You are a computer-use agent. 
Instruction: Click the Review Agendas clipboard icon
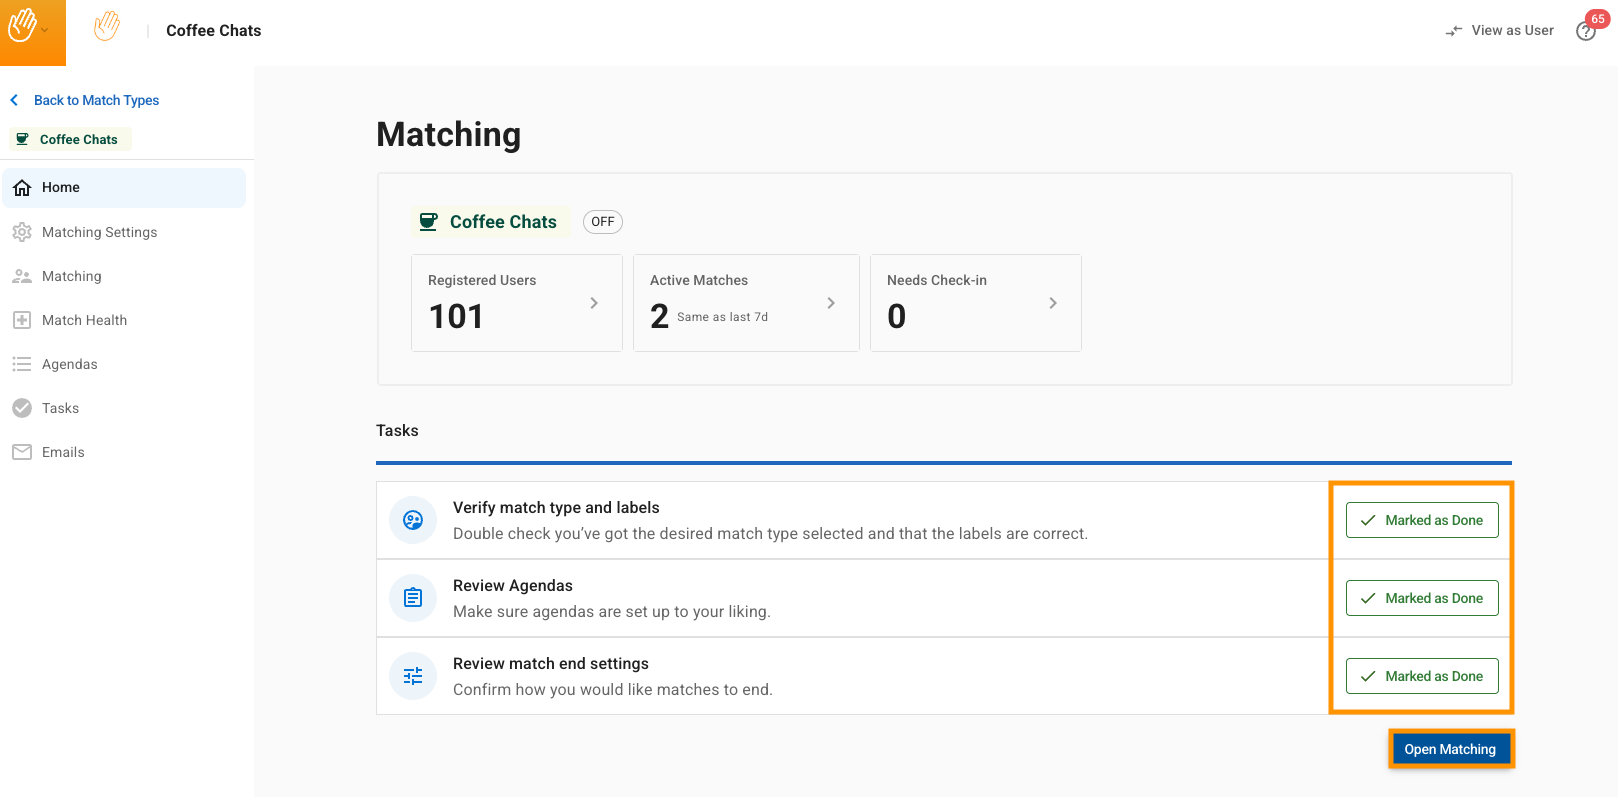(x=413, y=598)
